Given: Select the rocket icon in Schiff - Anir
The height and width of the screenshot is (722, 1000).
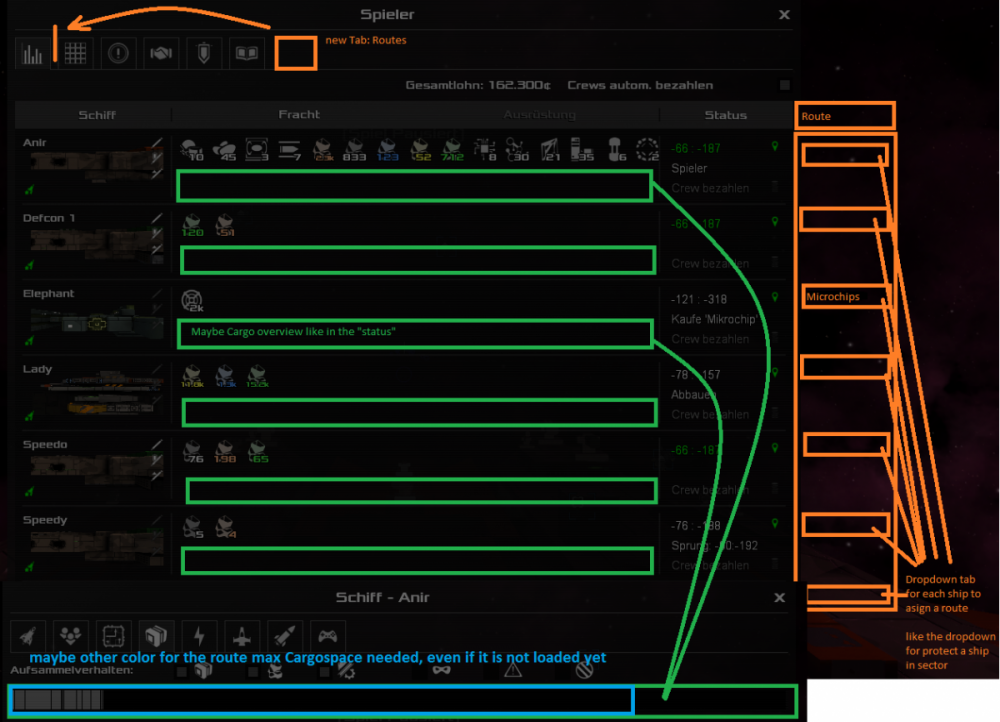Looking at the screenshot, I should (x=28, y=635).
